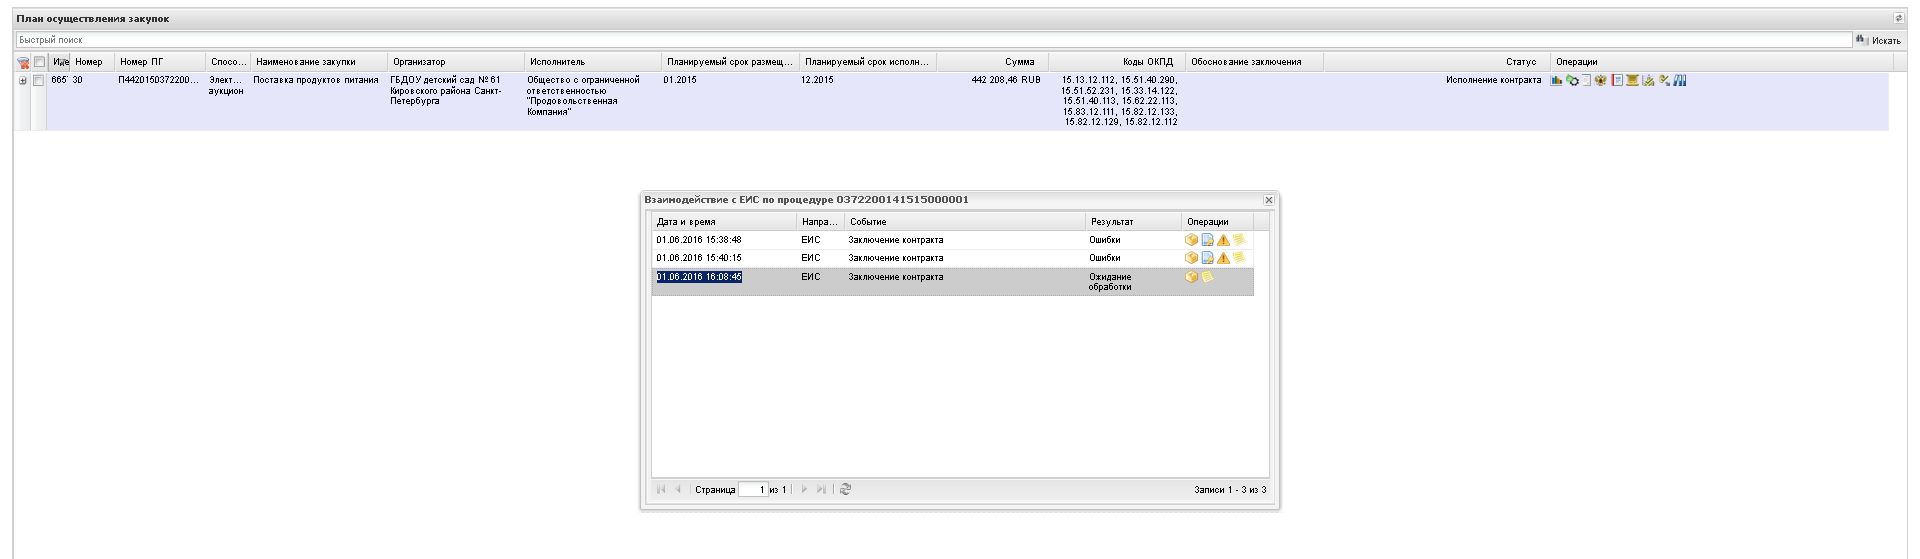
Task: Click the Записи 1 - 3 из 3 text
Action: (x=1230, y=490)
